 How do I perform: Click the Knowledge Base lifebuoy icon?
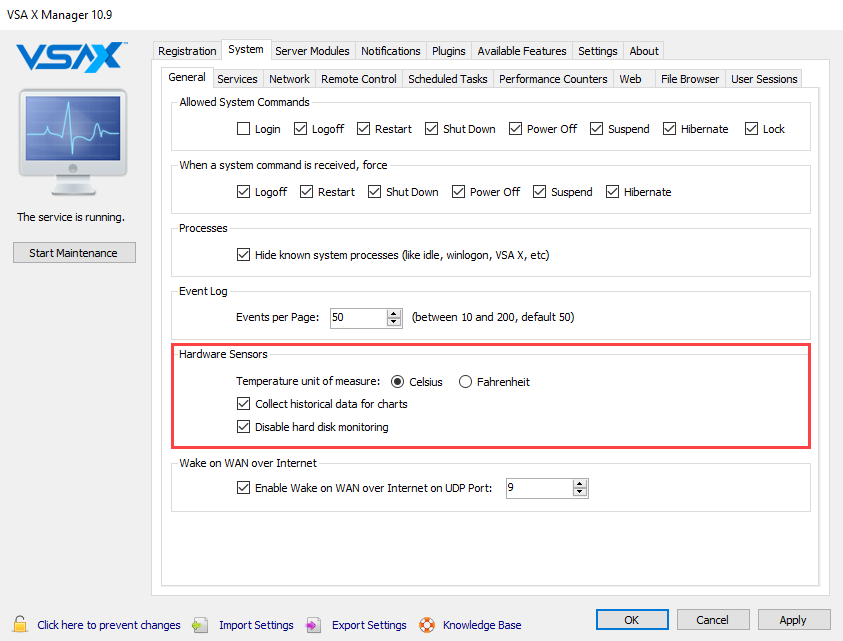tap(427, 625)
